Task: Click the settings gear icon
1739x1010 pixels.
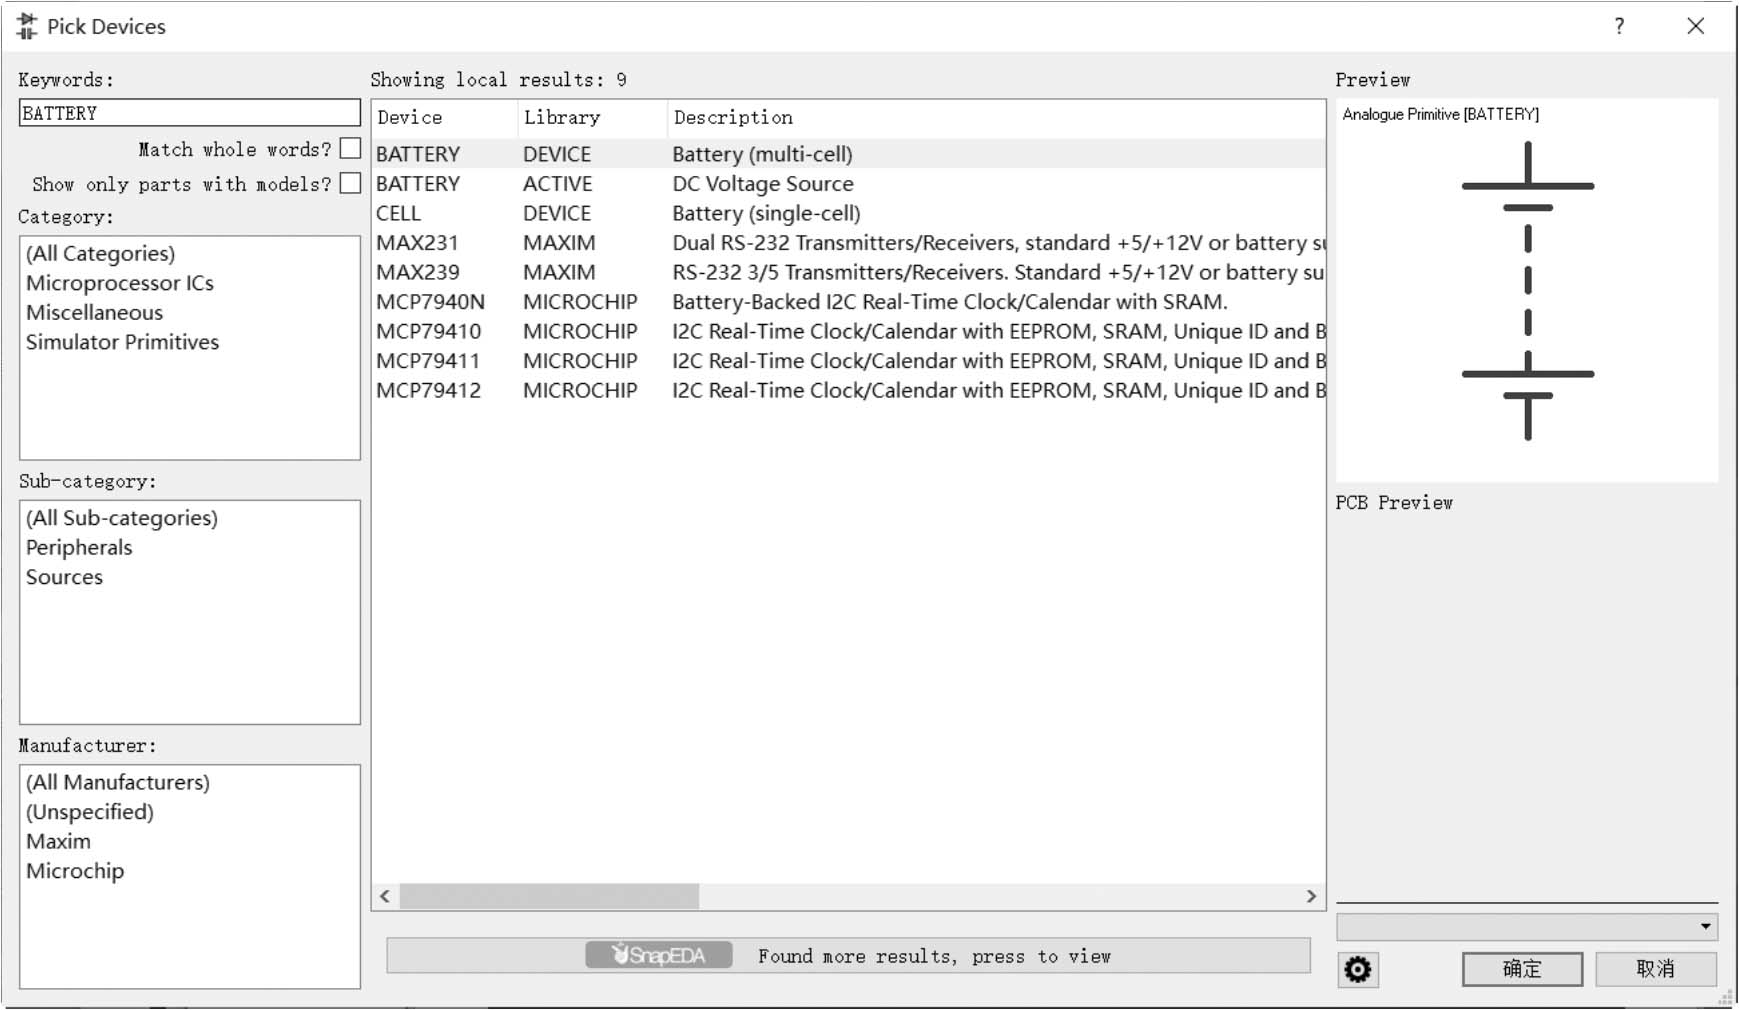Action: [1357, 969]
